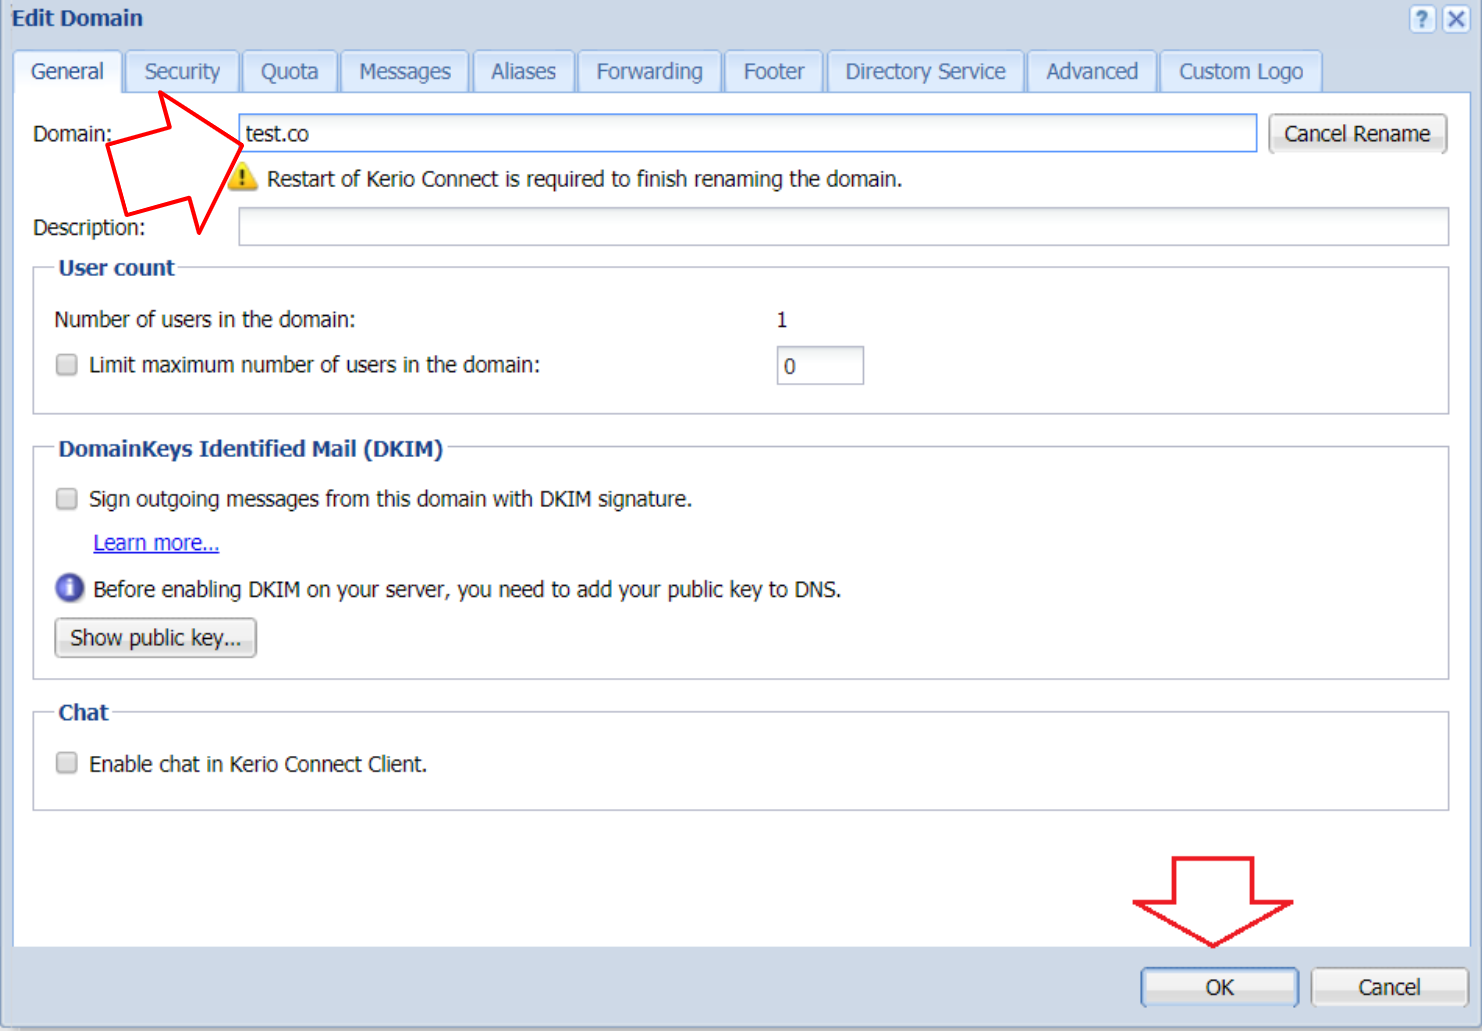
Task: Open the help question mark icon
Action: click(1421, 19)
